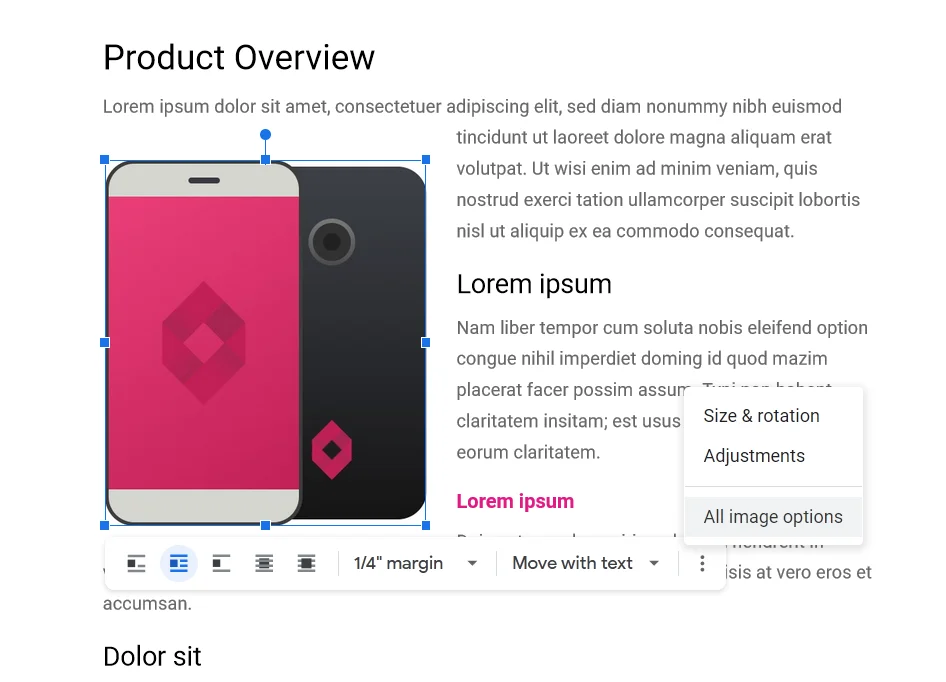Select the phone image in the document
This screenshot has height=682, width=946.
click(265, 342)
